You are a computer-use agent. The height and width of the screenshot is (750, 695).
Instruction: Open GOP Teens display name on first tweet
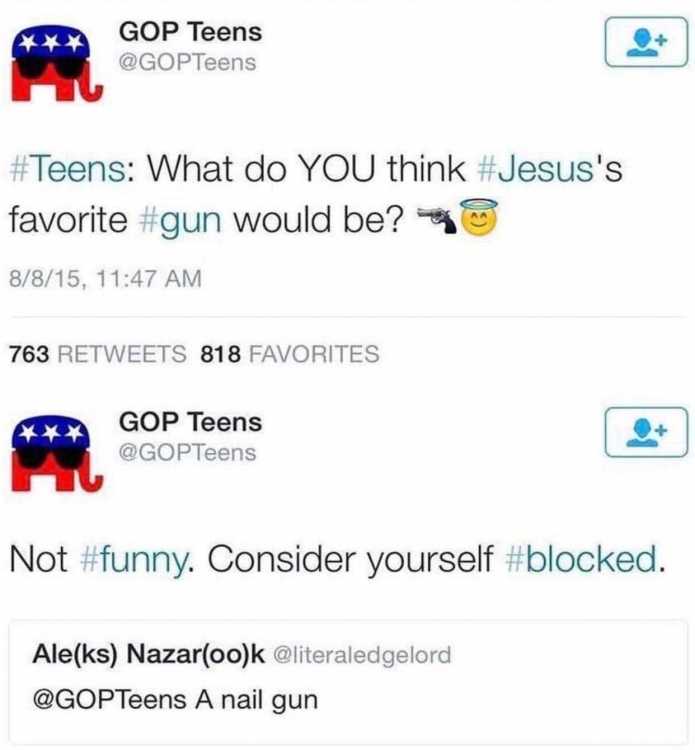coord(190,32)
